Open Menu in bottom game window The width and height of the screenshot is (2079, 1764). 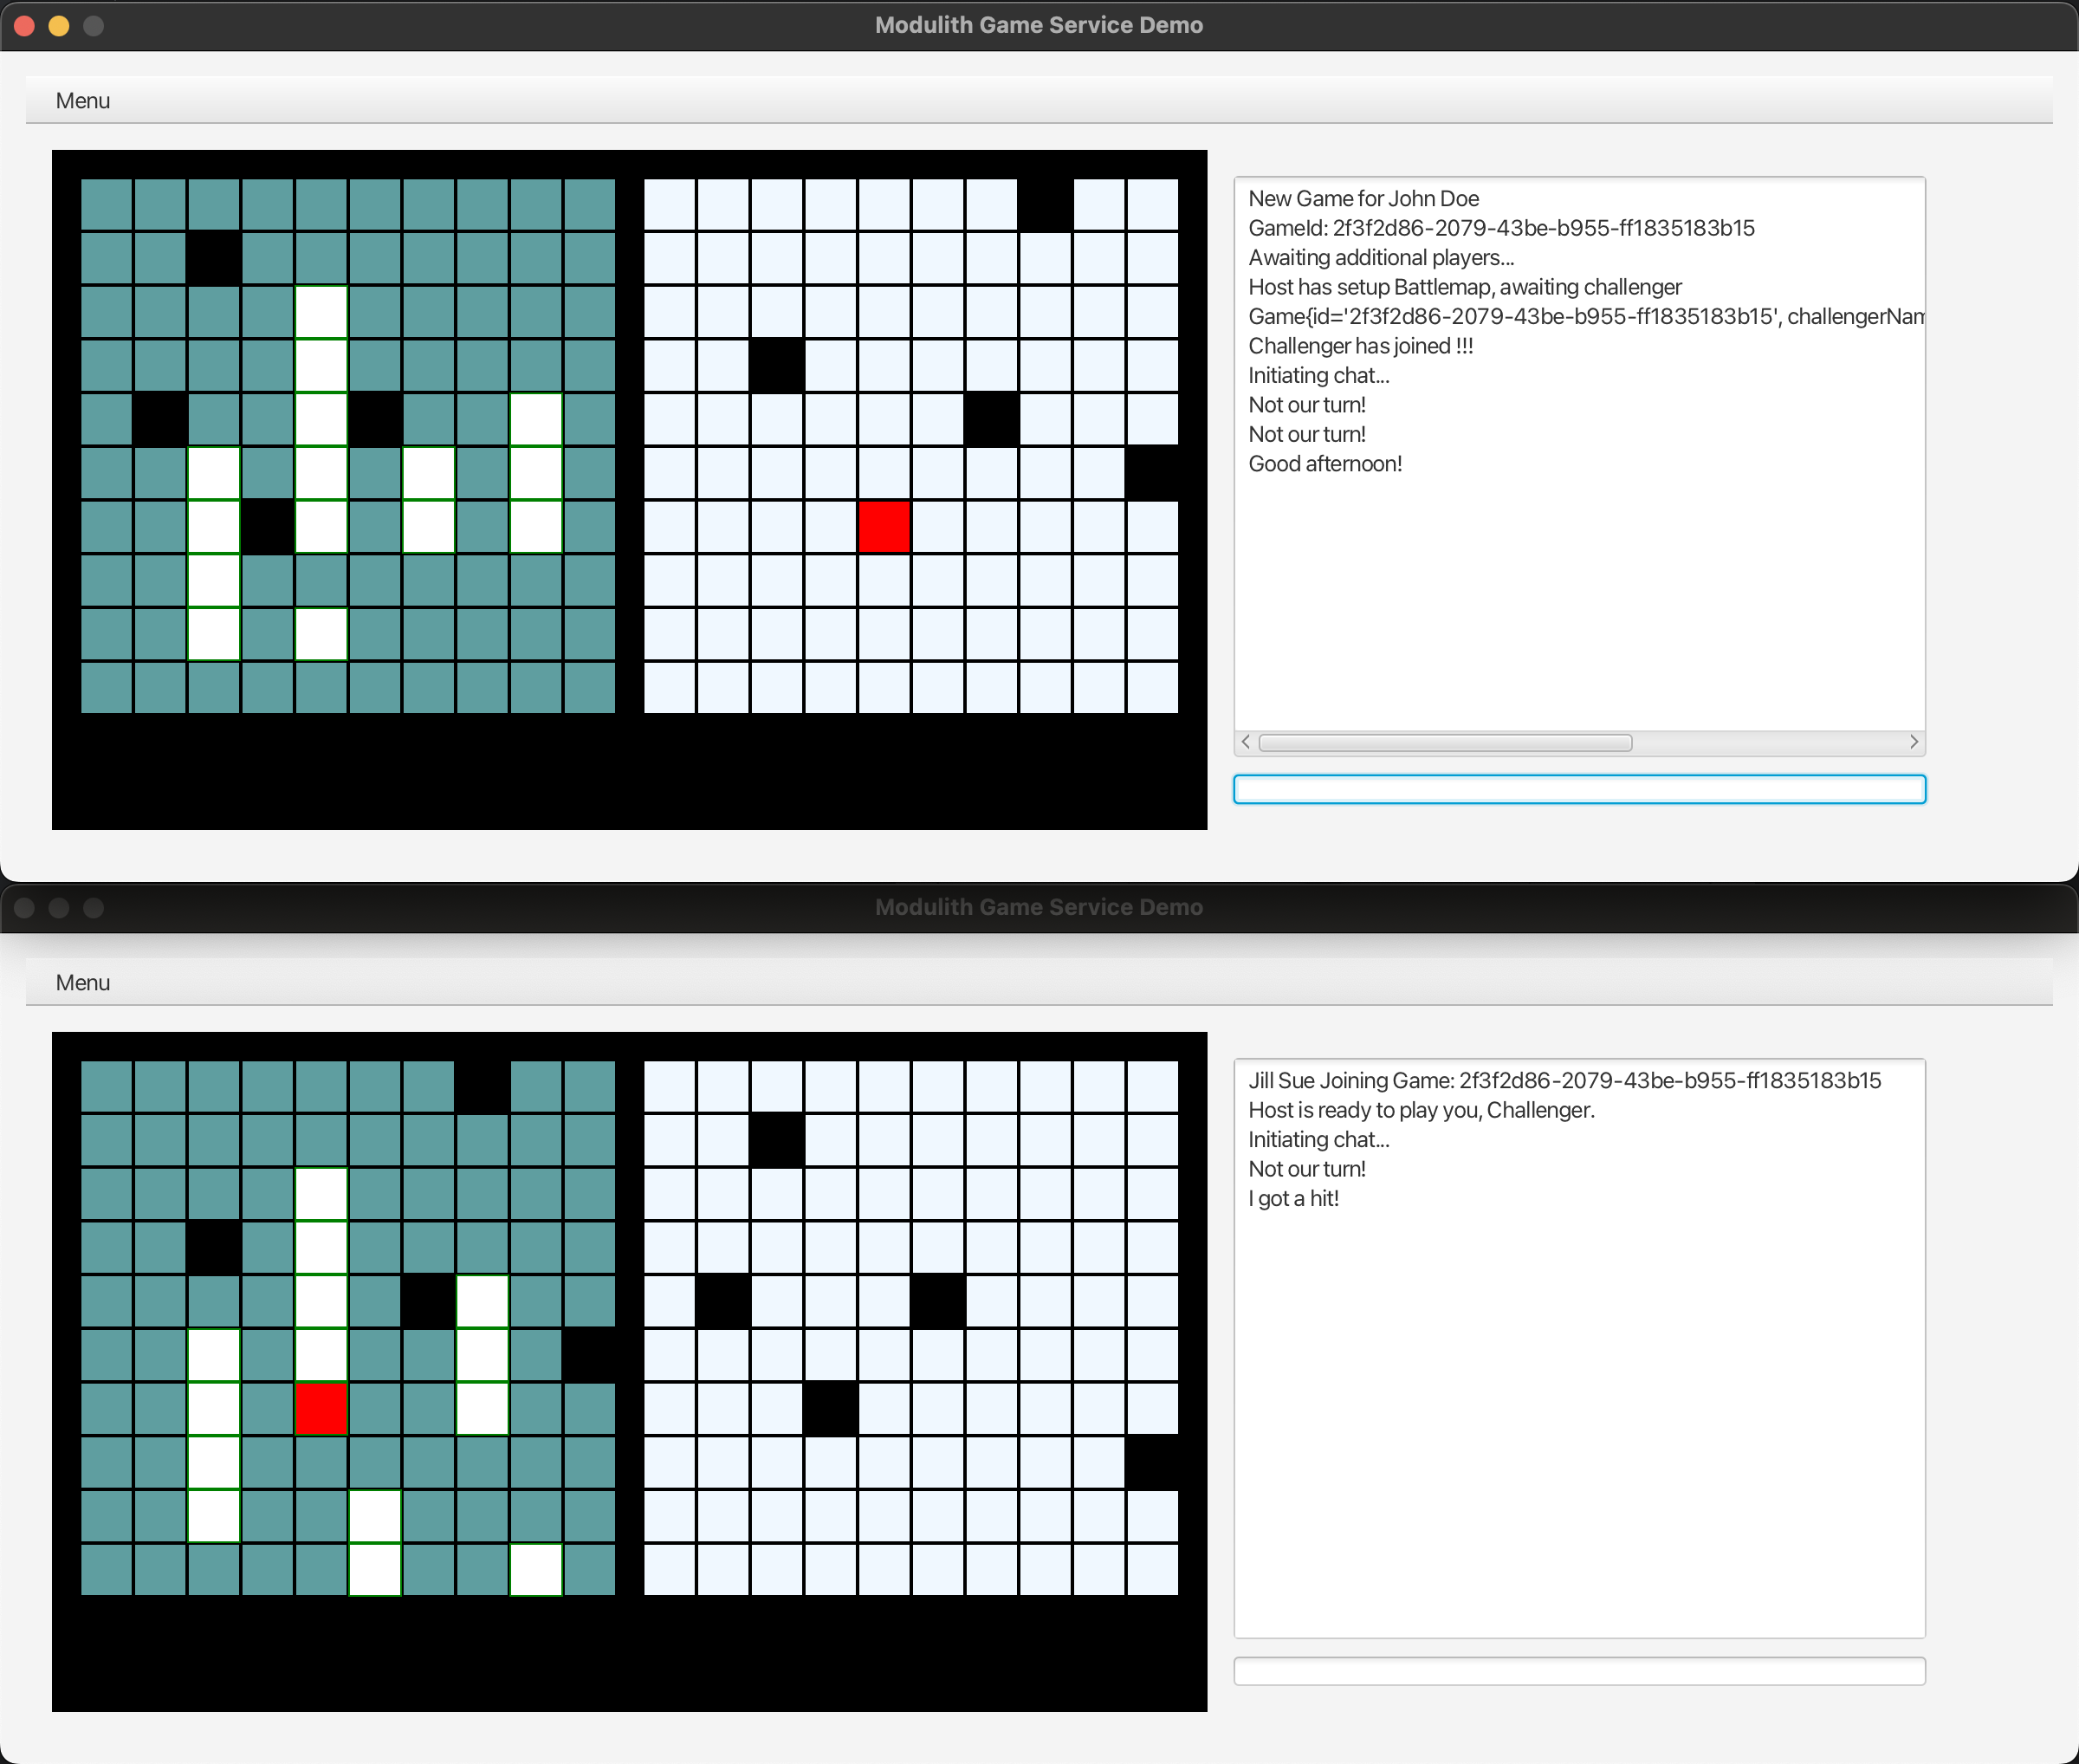click(82, 983)
